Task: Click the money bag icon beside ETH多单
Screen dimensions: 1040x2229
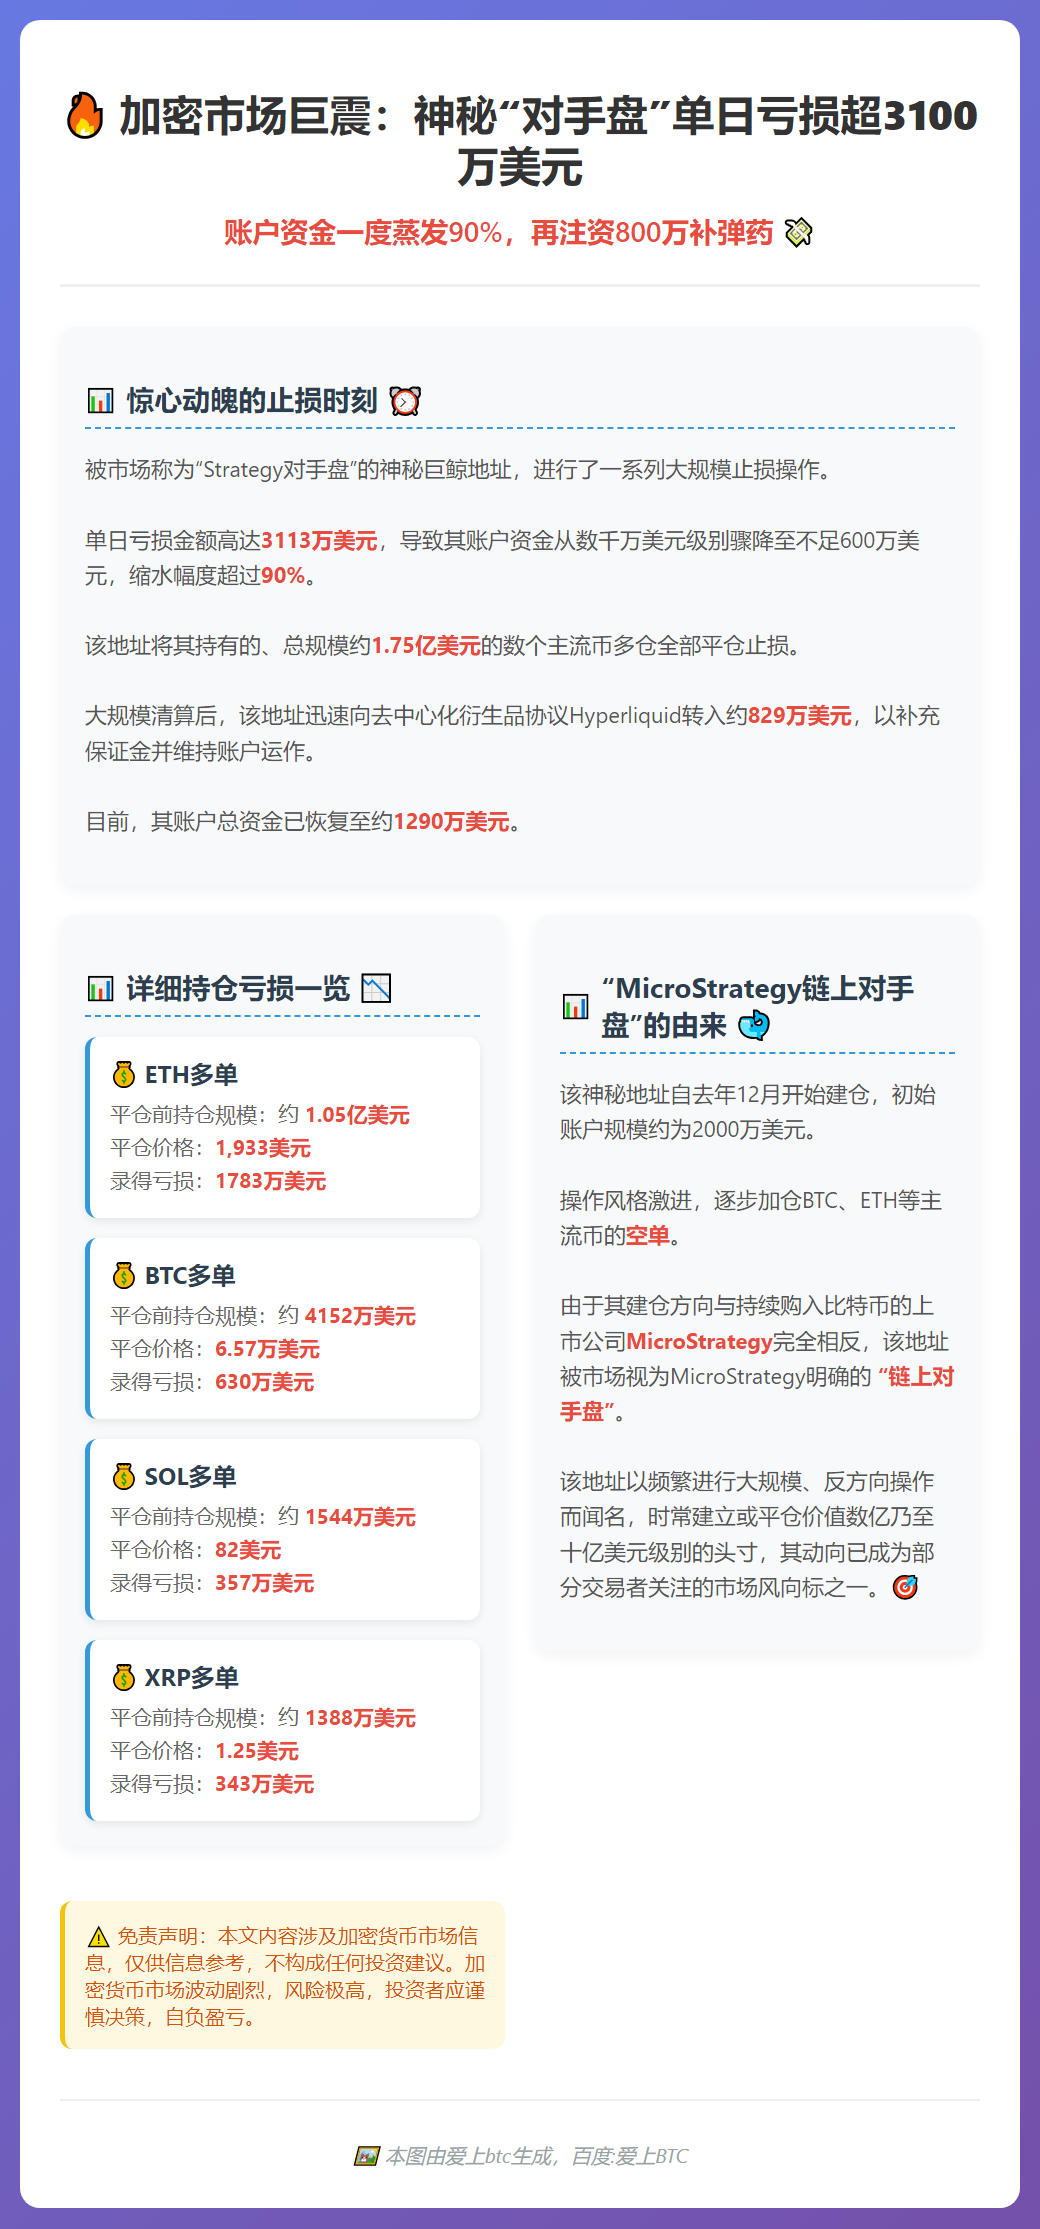Action: [x=124, y=1075]
